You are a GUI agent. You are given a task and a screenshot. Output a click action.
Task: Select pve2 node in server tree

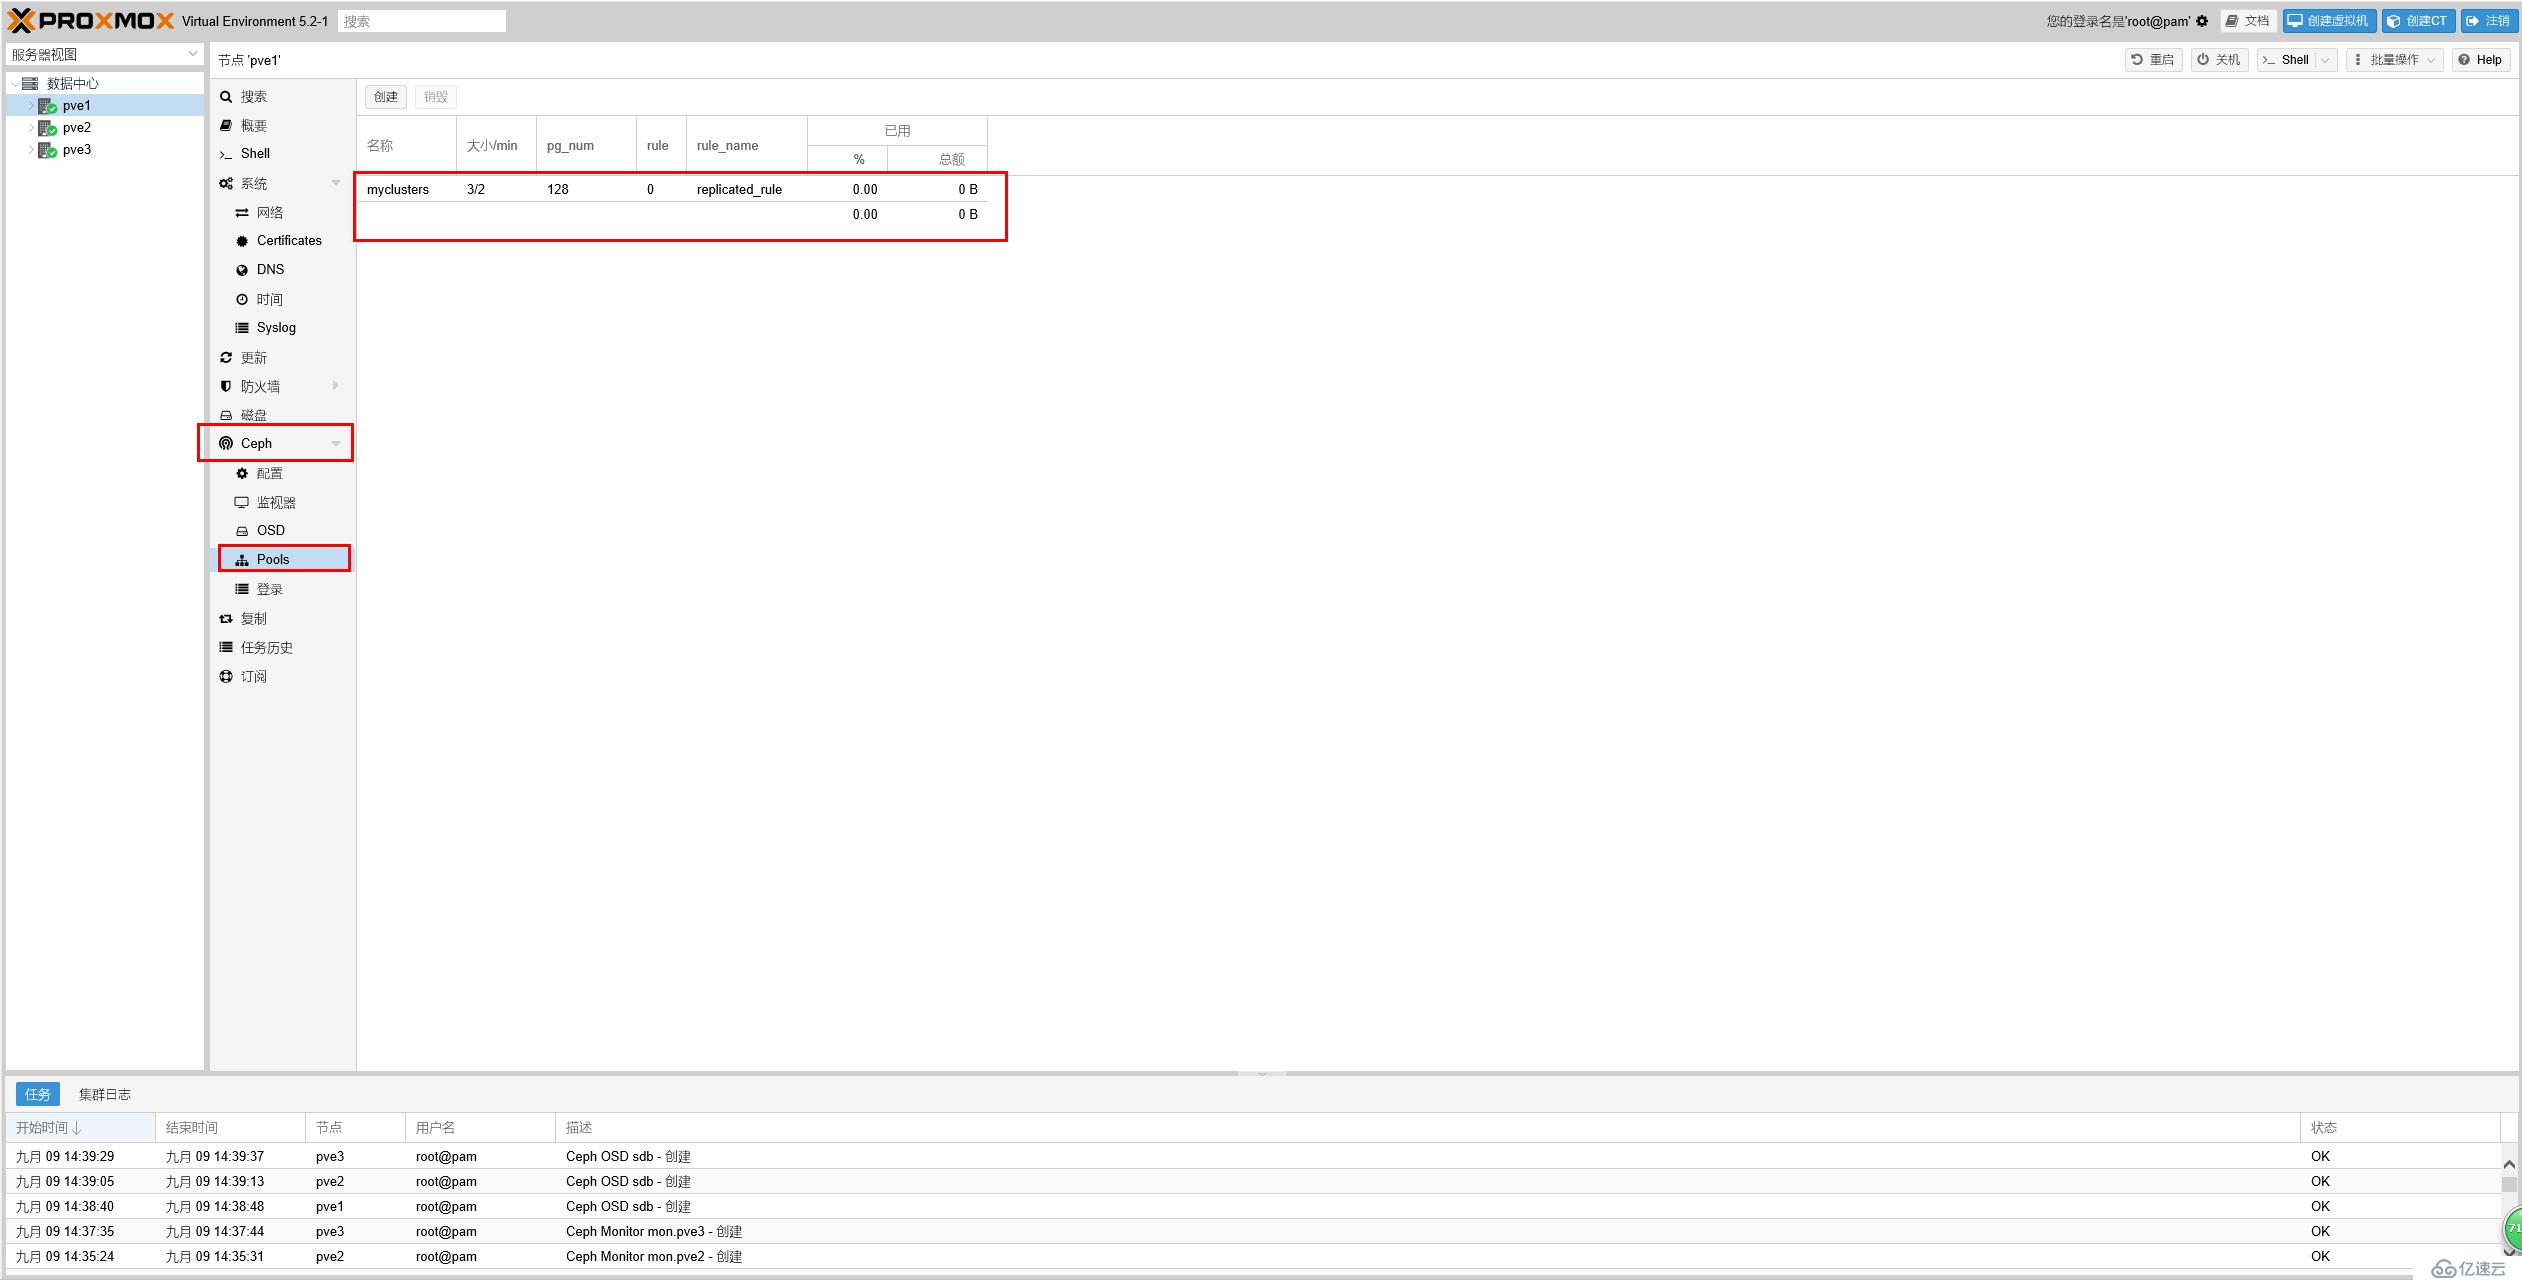click(x=78, y=127)
